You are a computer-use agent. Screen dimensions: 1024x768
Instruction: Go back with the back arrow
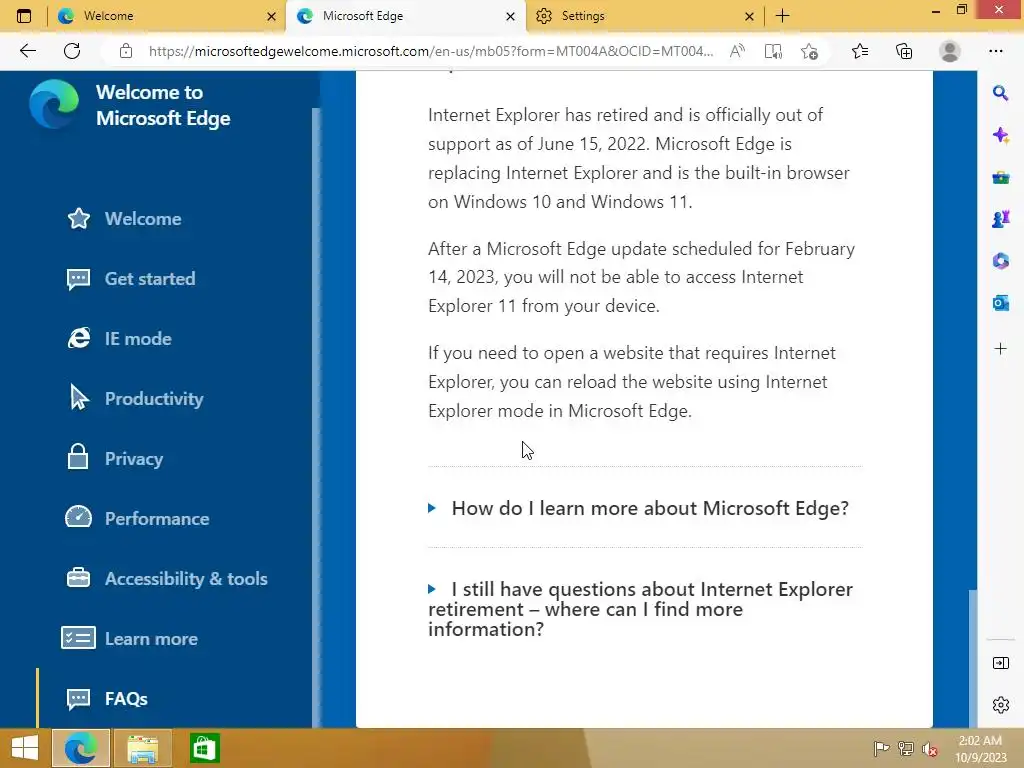pyautogui.click(x=27, y=51)
